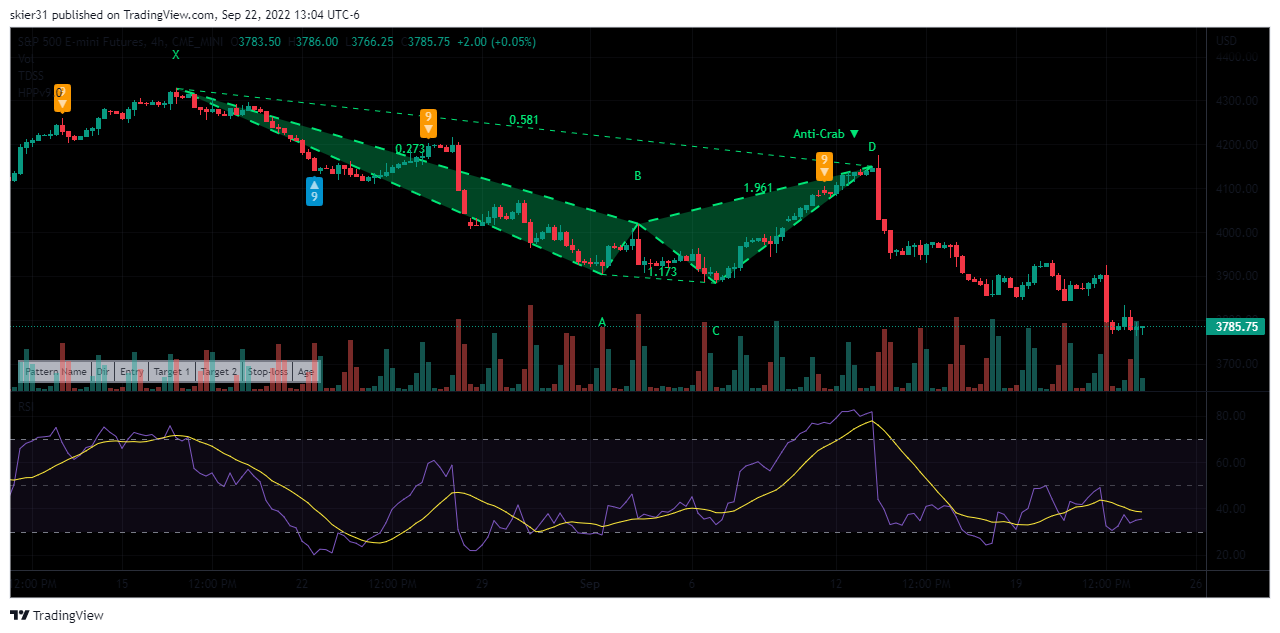Click the 4000.00 price axis level
Image resolution: width=1280 pixels, height=633 pixels.
(1236, 233)
